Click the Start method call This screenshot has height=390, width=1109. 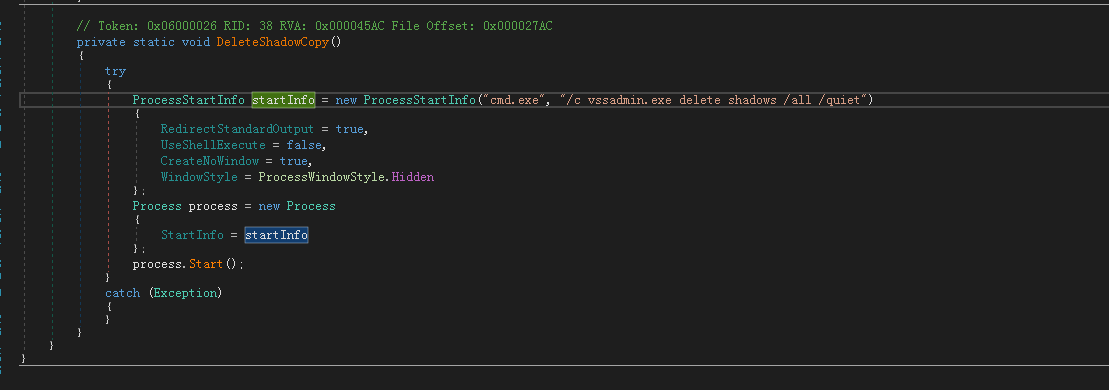(206, 264)
